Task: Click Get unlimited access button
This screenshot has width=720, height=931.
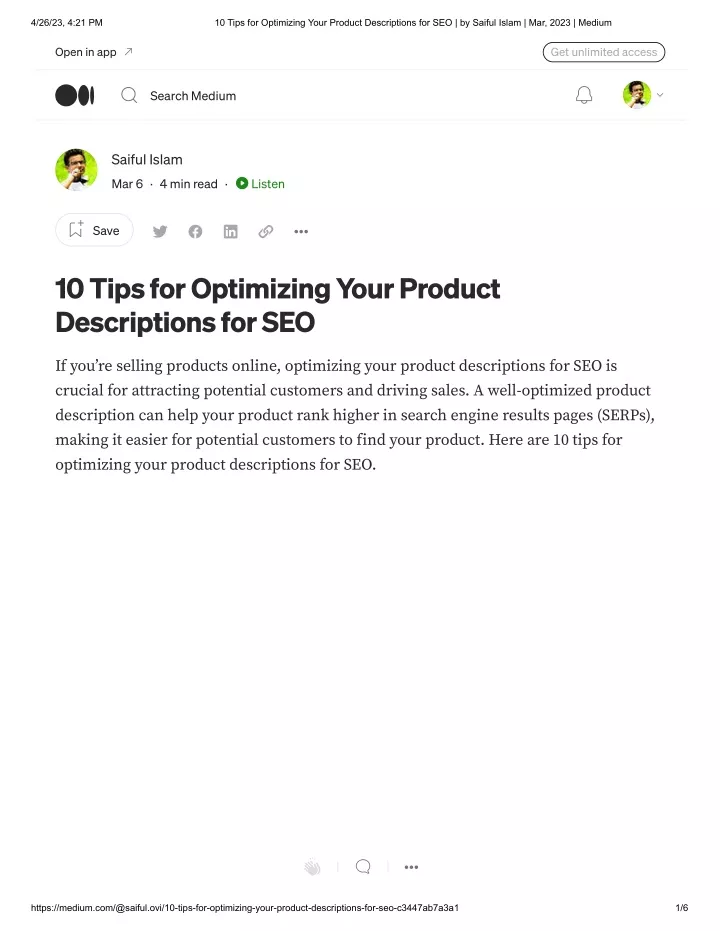Action: [x=604, y=52]
